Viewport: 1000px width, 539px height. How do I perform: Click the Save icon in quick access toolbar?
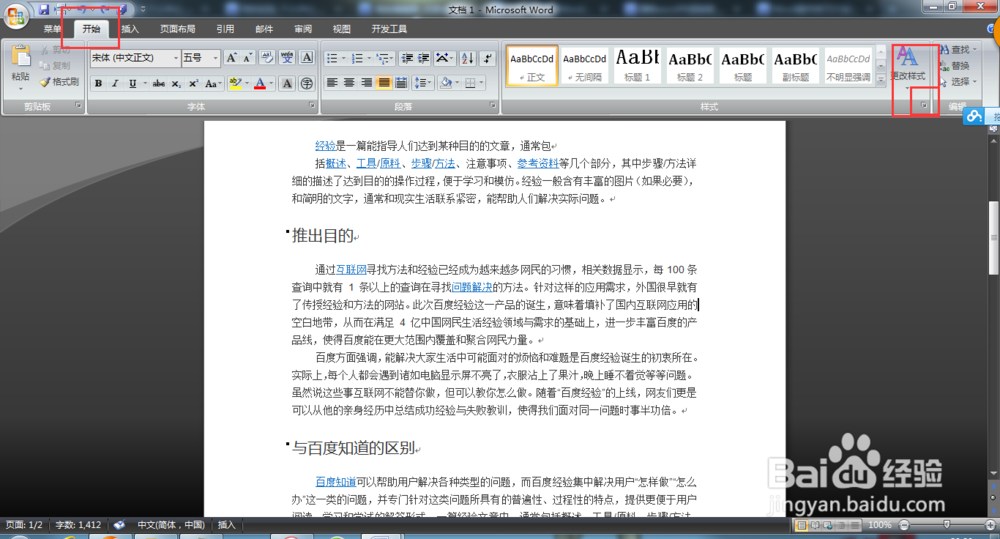click(x=44, y=9)
